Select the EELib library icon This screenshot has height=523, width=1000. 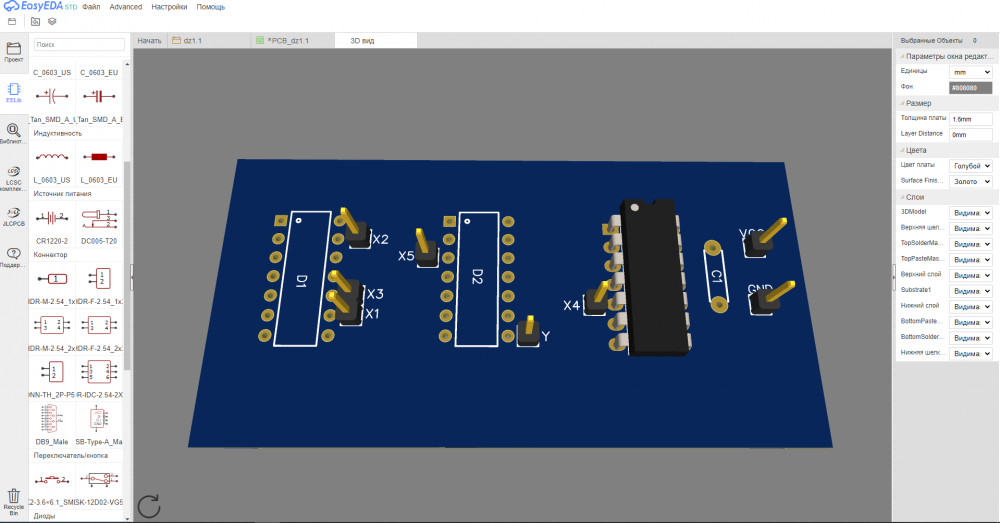(14, 92)
